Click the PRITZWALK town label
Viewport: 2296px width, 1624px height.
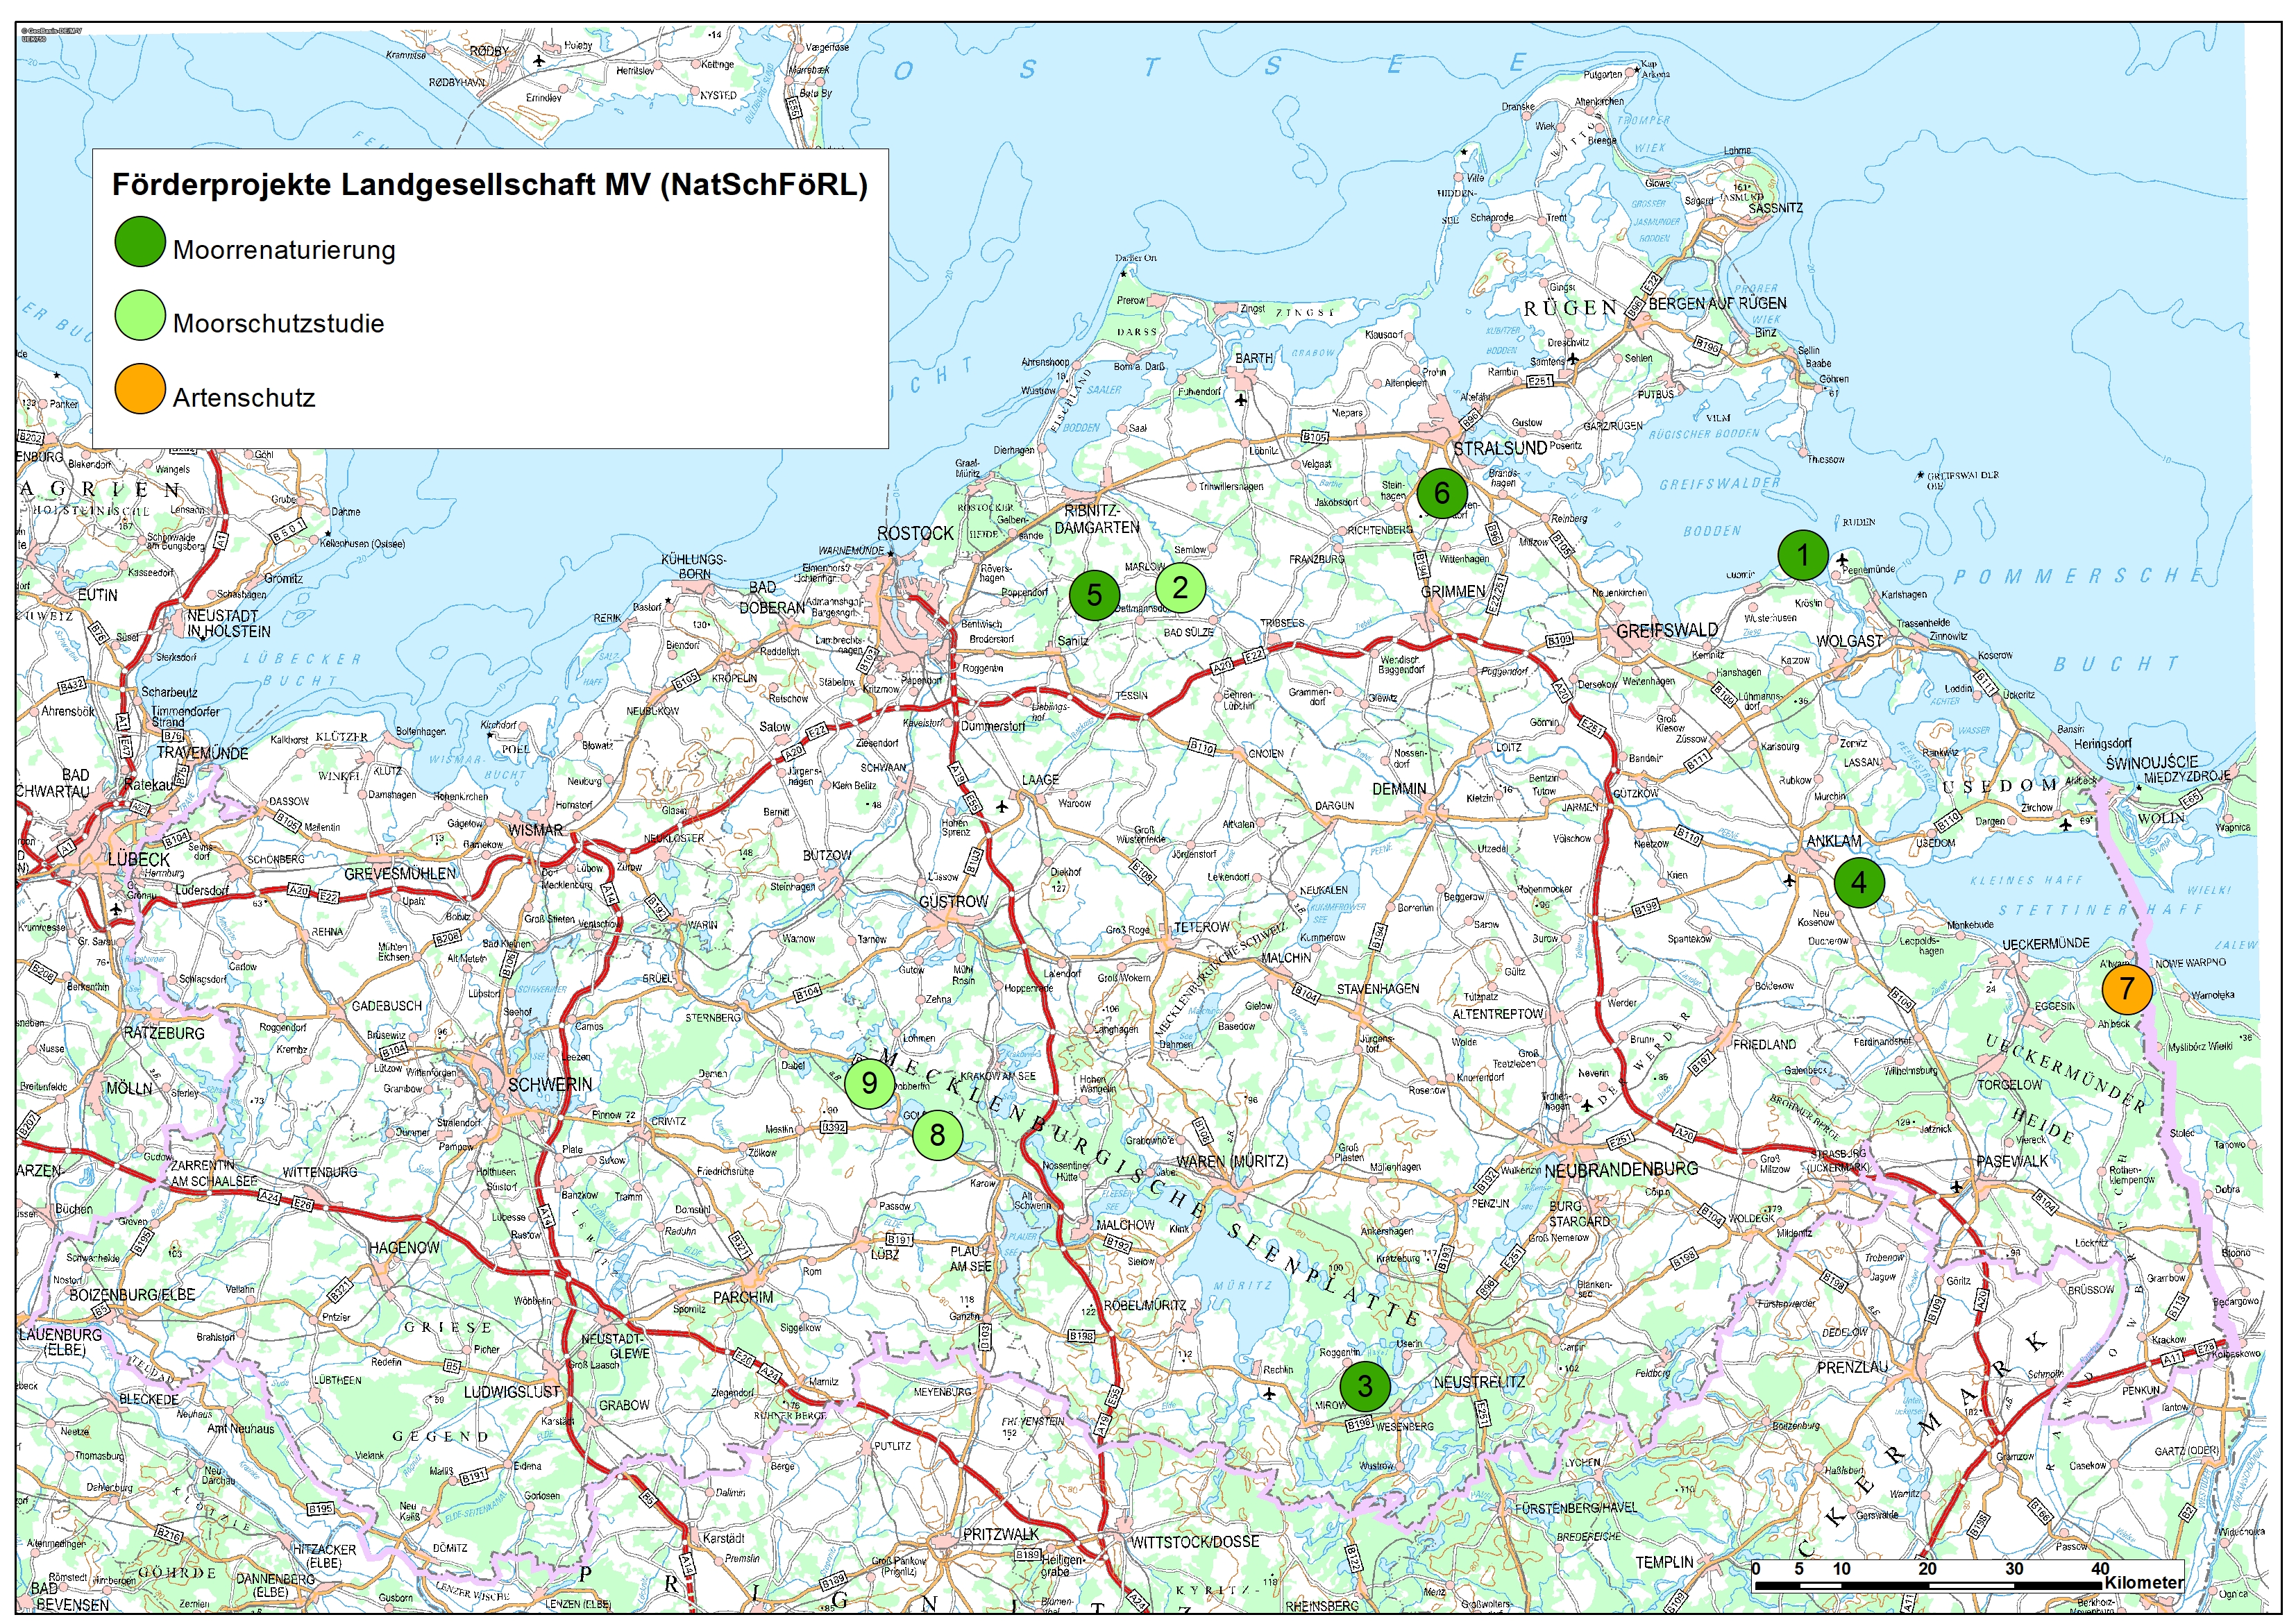click(x=1001, y=1534)
